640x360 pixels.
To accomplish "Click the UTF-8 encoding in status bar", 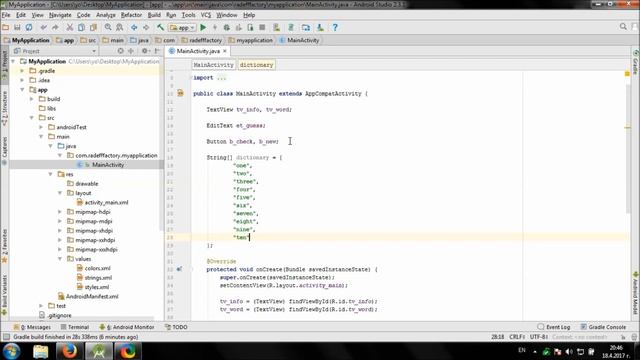I will click(x=539, y=337).
